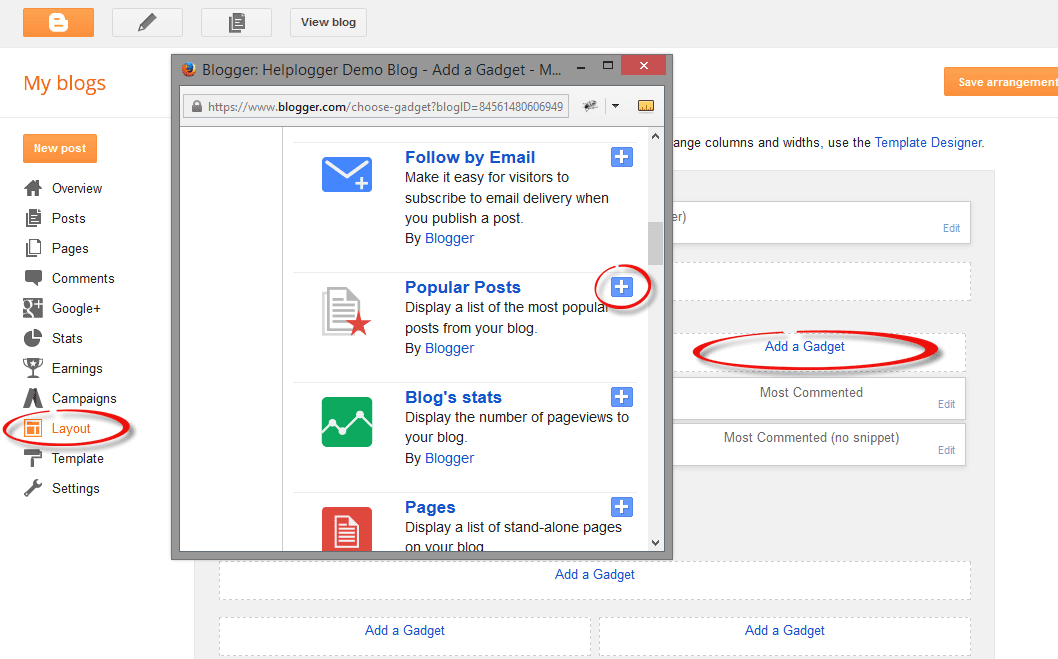Click the Follow by Email envelope thumbnail
The height and width of the screenshot is (659, 1058).
pyautogui.click(x=347, y=174)
